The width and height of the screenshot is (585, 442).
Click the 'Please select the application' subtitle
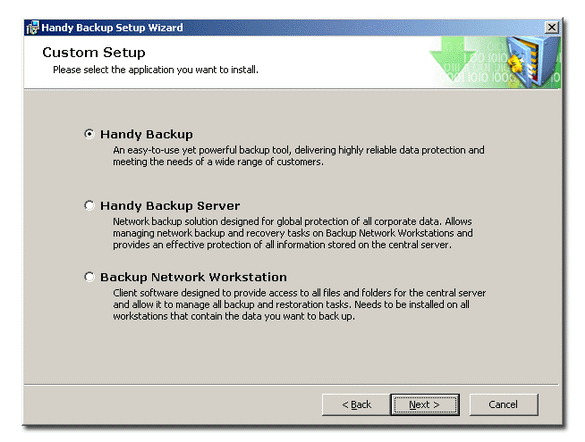click(x=156, y=70)
